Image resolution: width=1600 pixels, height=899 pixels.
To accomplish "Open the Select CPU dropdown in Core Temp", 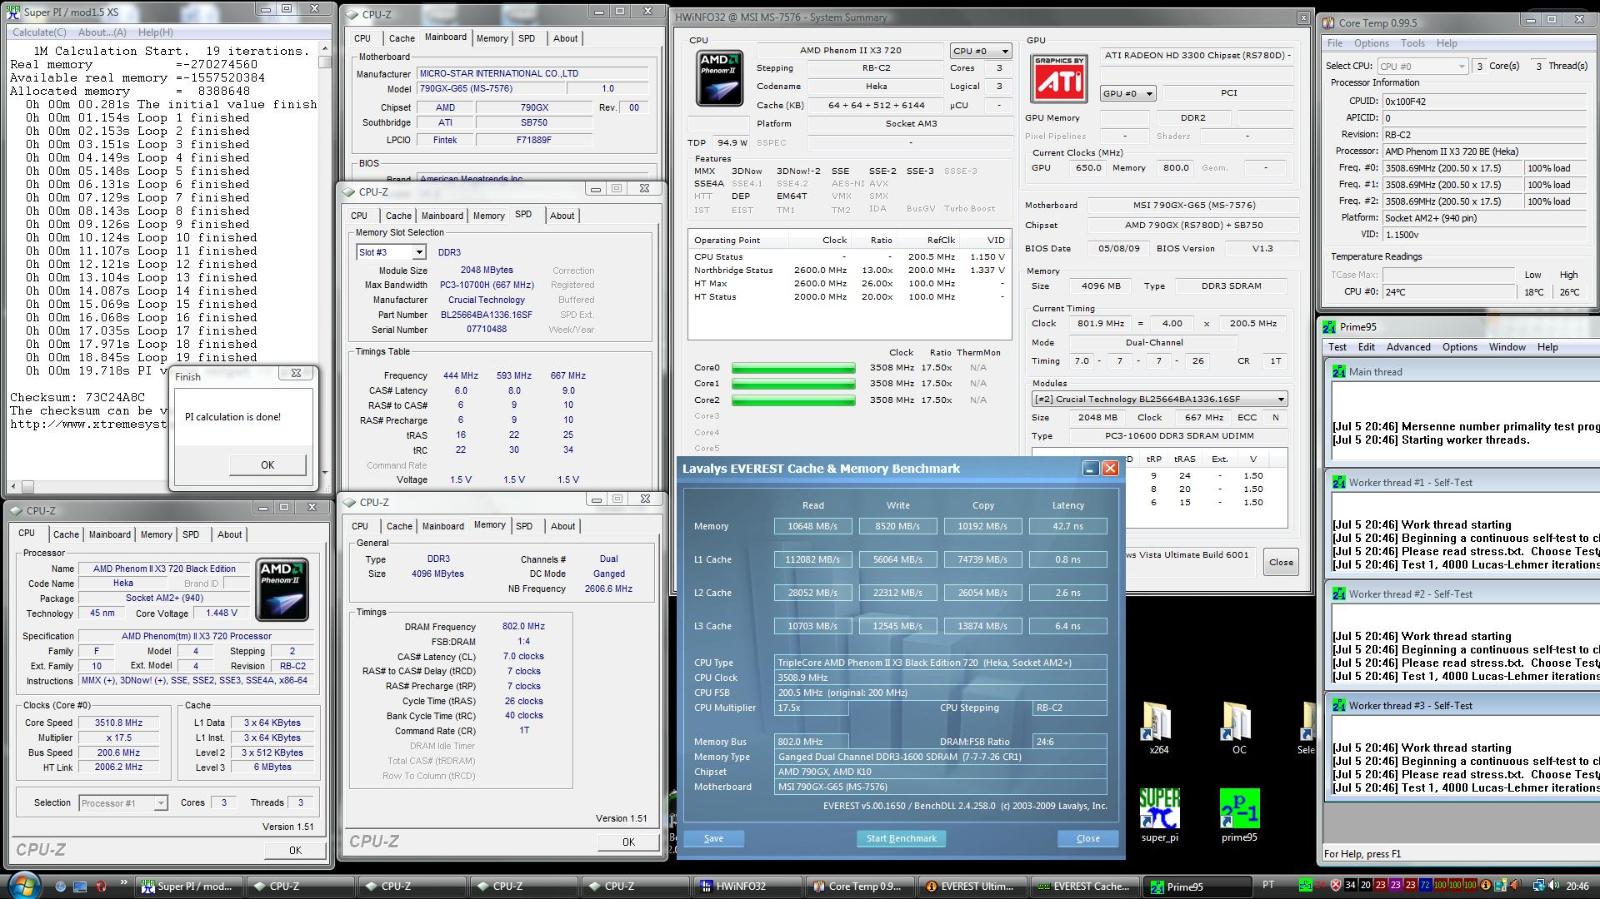I will [x=1423, y=66].
